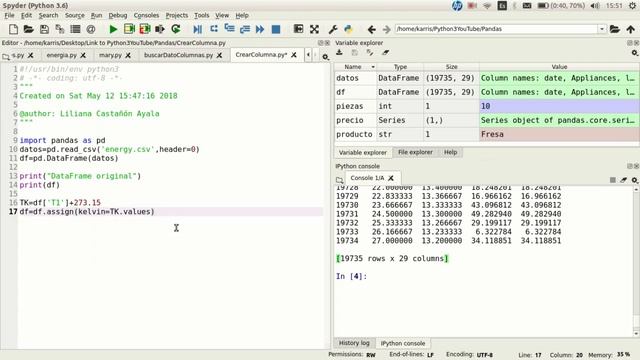
Task: Switch to Help pane tab
Action: 450,152
